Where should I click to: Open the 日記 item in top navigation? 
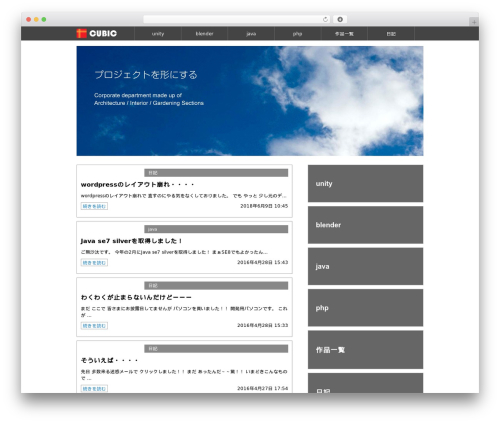click(x=391, y=34)
